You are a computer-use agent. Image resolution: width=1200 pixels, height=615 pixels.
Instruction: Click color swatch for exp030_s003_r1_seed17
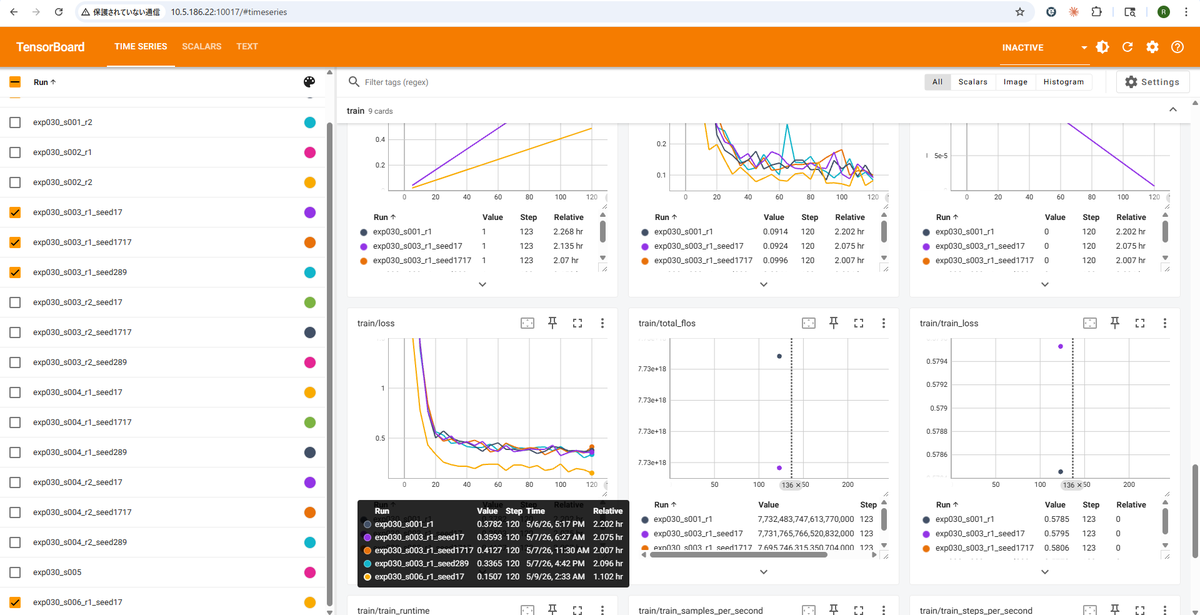pos(310,212)
